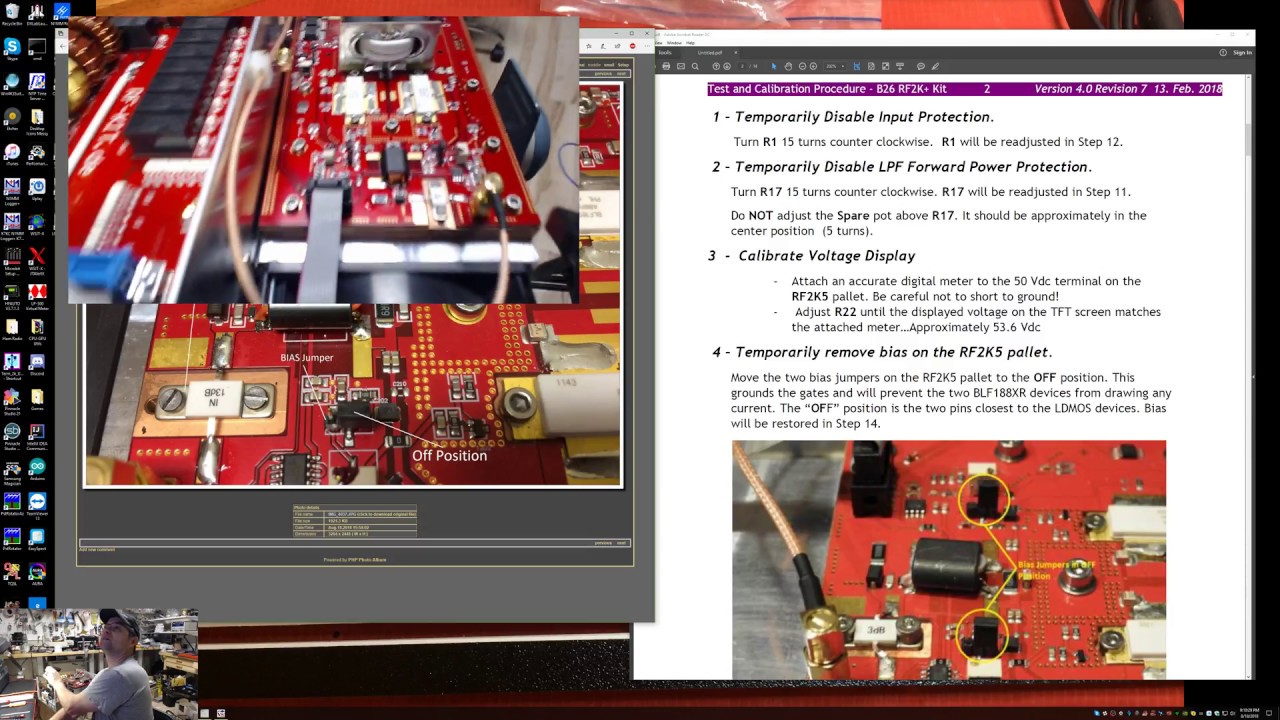The image size is (1280, 720).
Task: Open the Help menu in Acrobat
Action: 690,43
